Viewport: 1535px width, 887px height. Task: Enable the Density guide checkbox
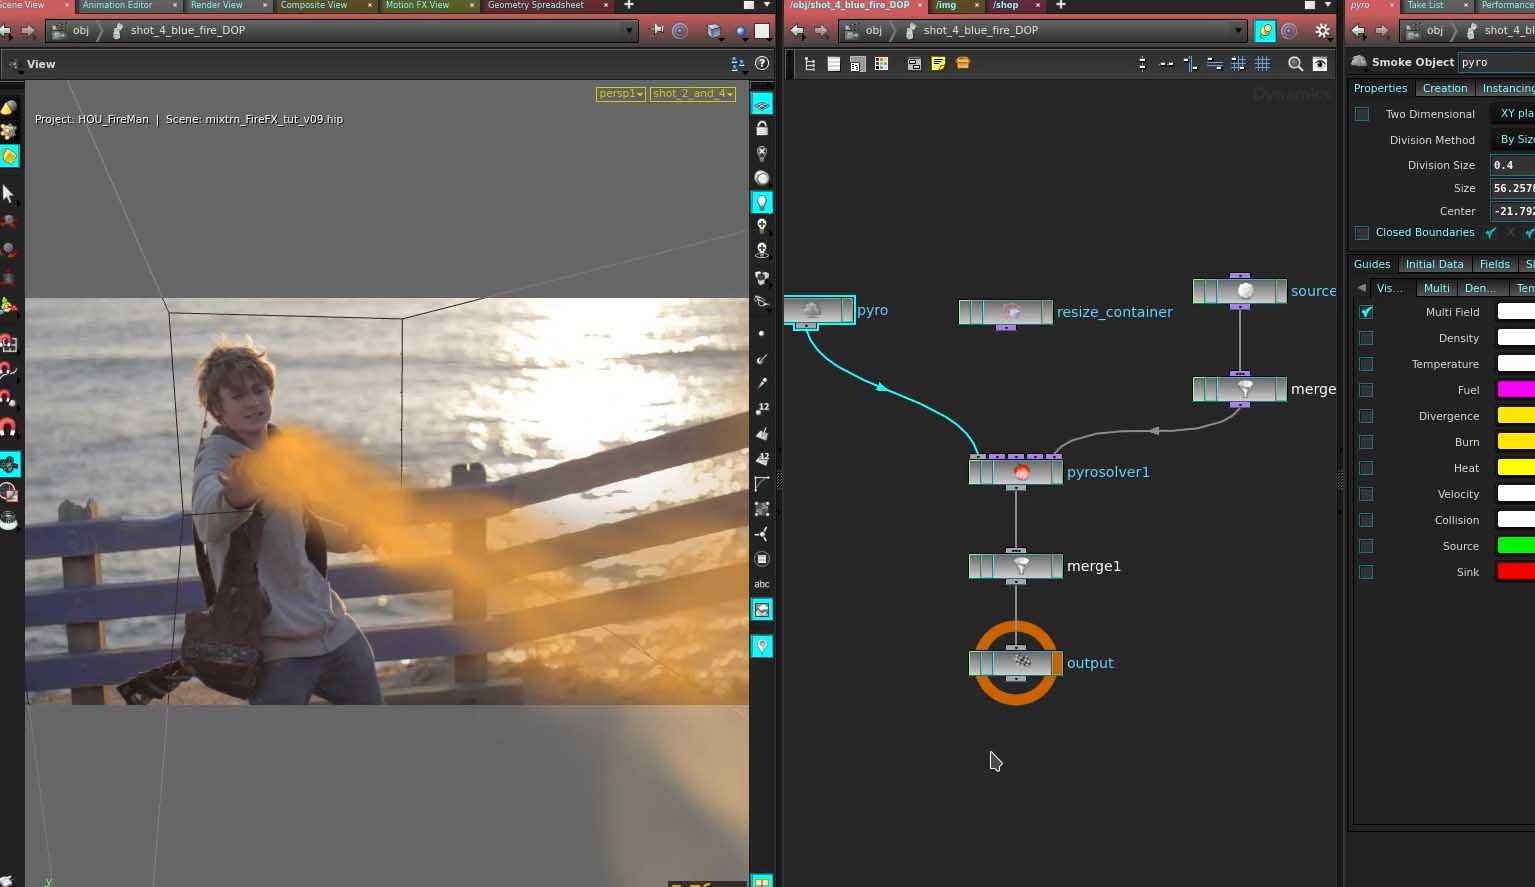1366,338
